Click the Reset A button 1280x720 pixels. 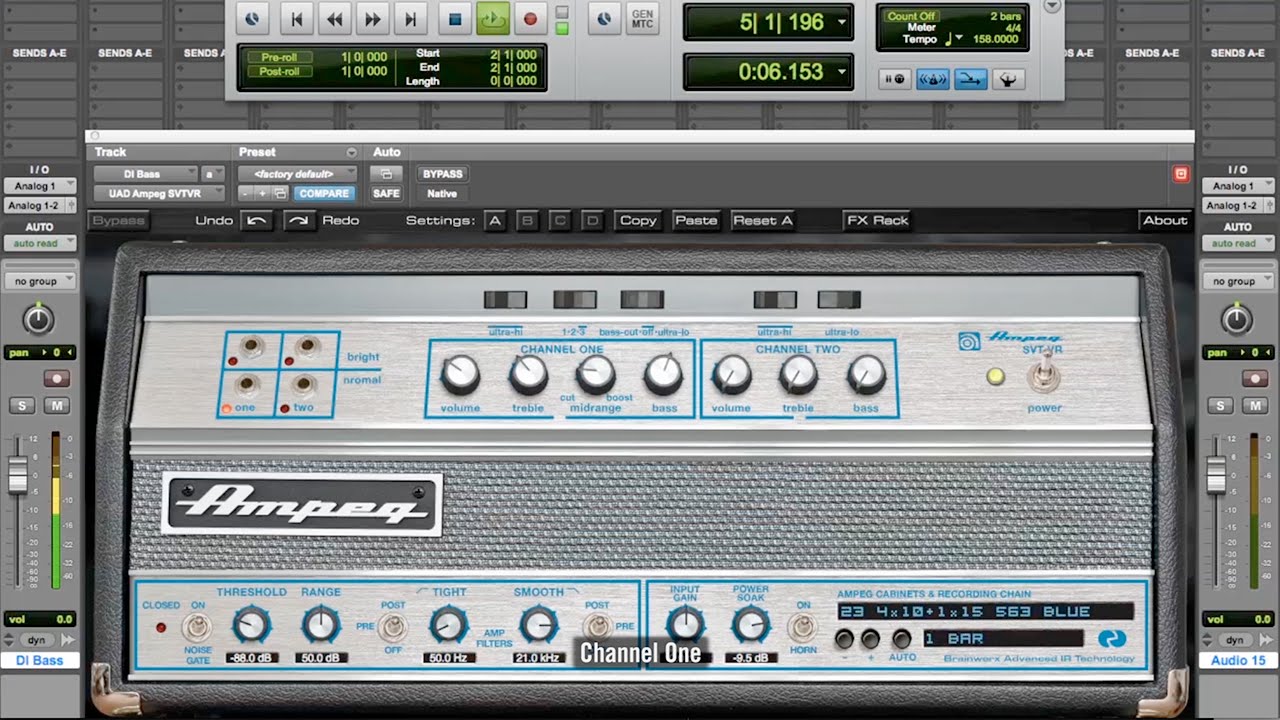763,220
